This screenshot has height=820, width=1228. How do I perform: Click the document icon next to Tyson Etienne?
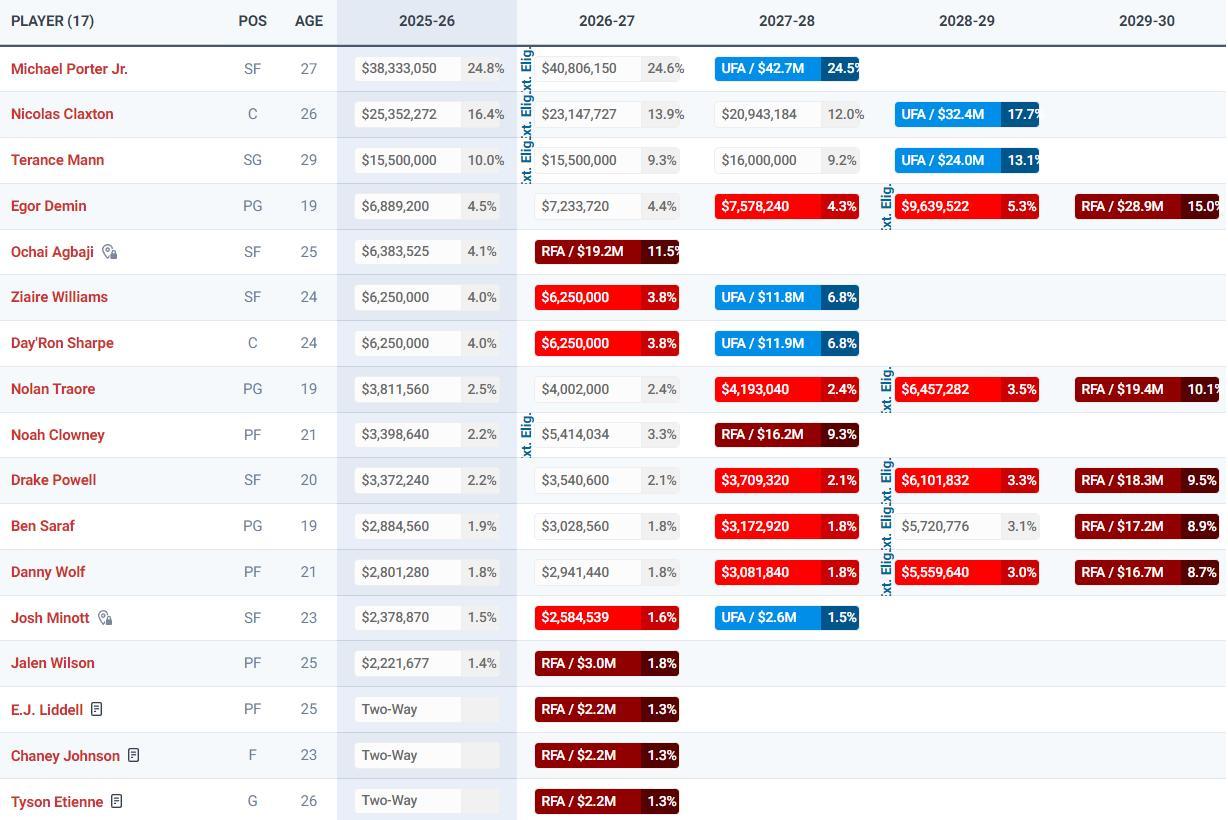[x=117, y=802]
